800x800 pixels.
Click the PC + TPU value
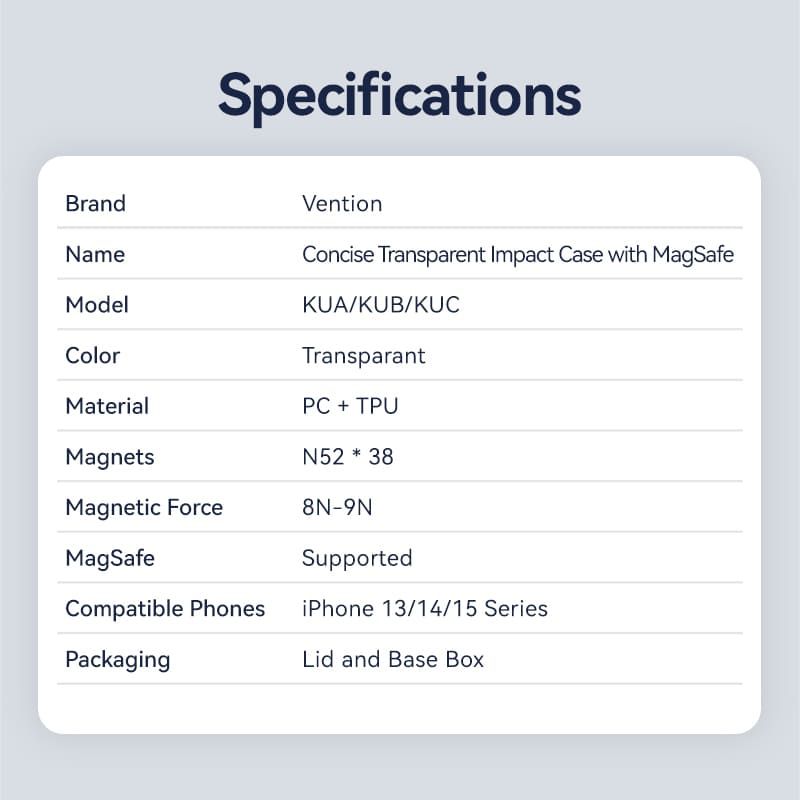[350, 406]
